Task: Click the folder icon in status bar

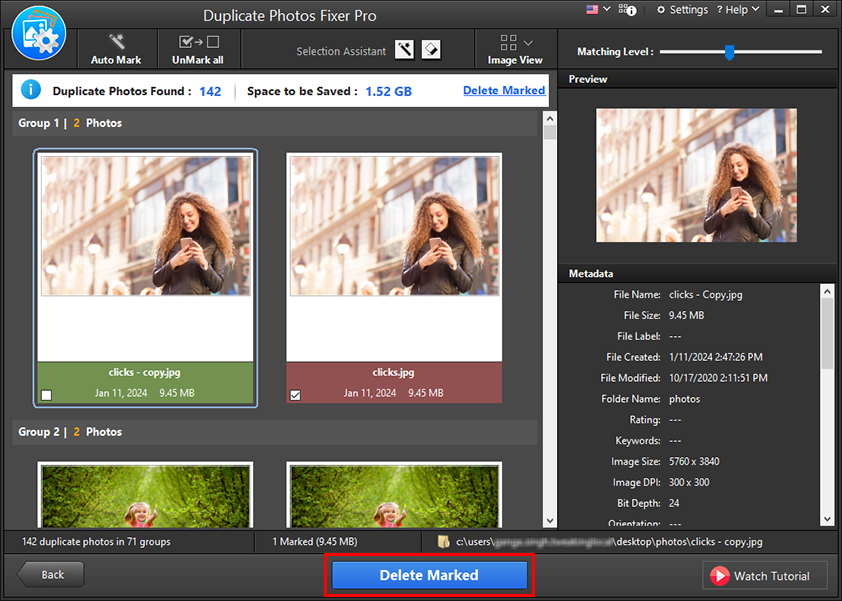Action: (x=443, y=541)
